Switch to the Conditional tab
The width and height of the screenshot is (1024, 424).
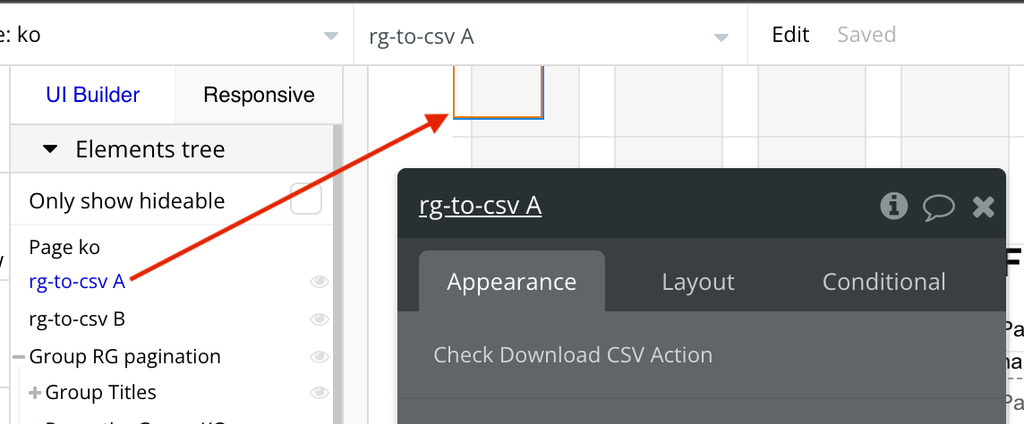[883, 282]
